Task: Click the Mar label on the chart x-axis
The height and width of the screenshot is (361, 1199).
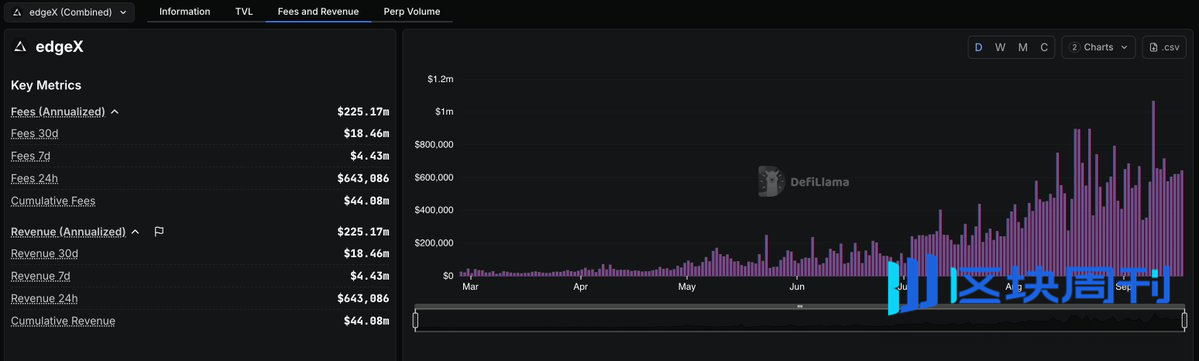Action: pos(470,288)
